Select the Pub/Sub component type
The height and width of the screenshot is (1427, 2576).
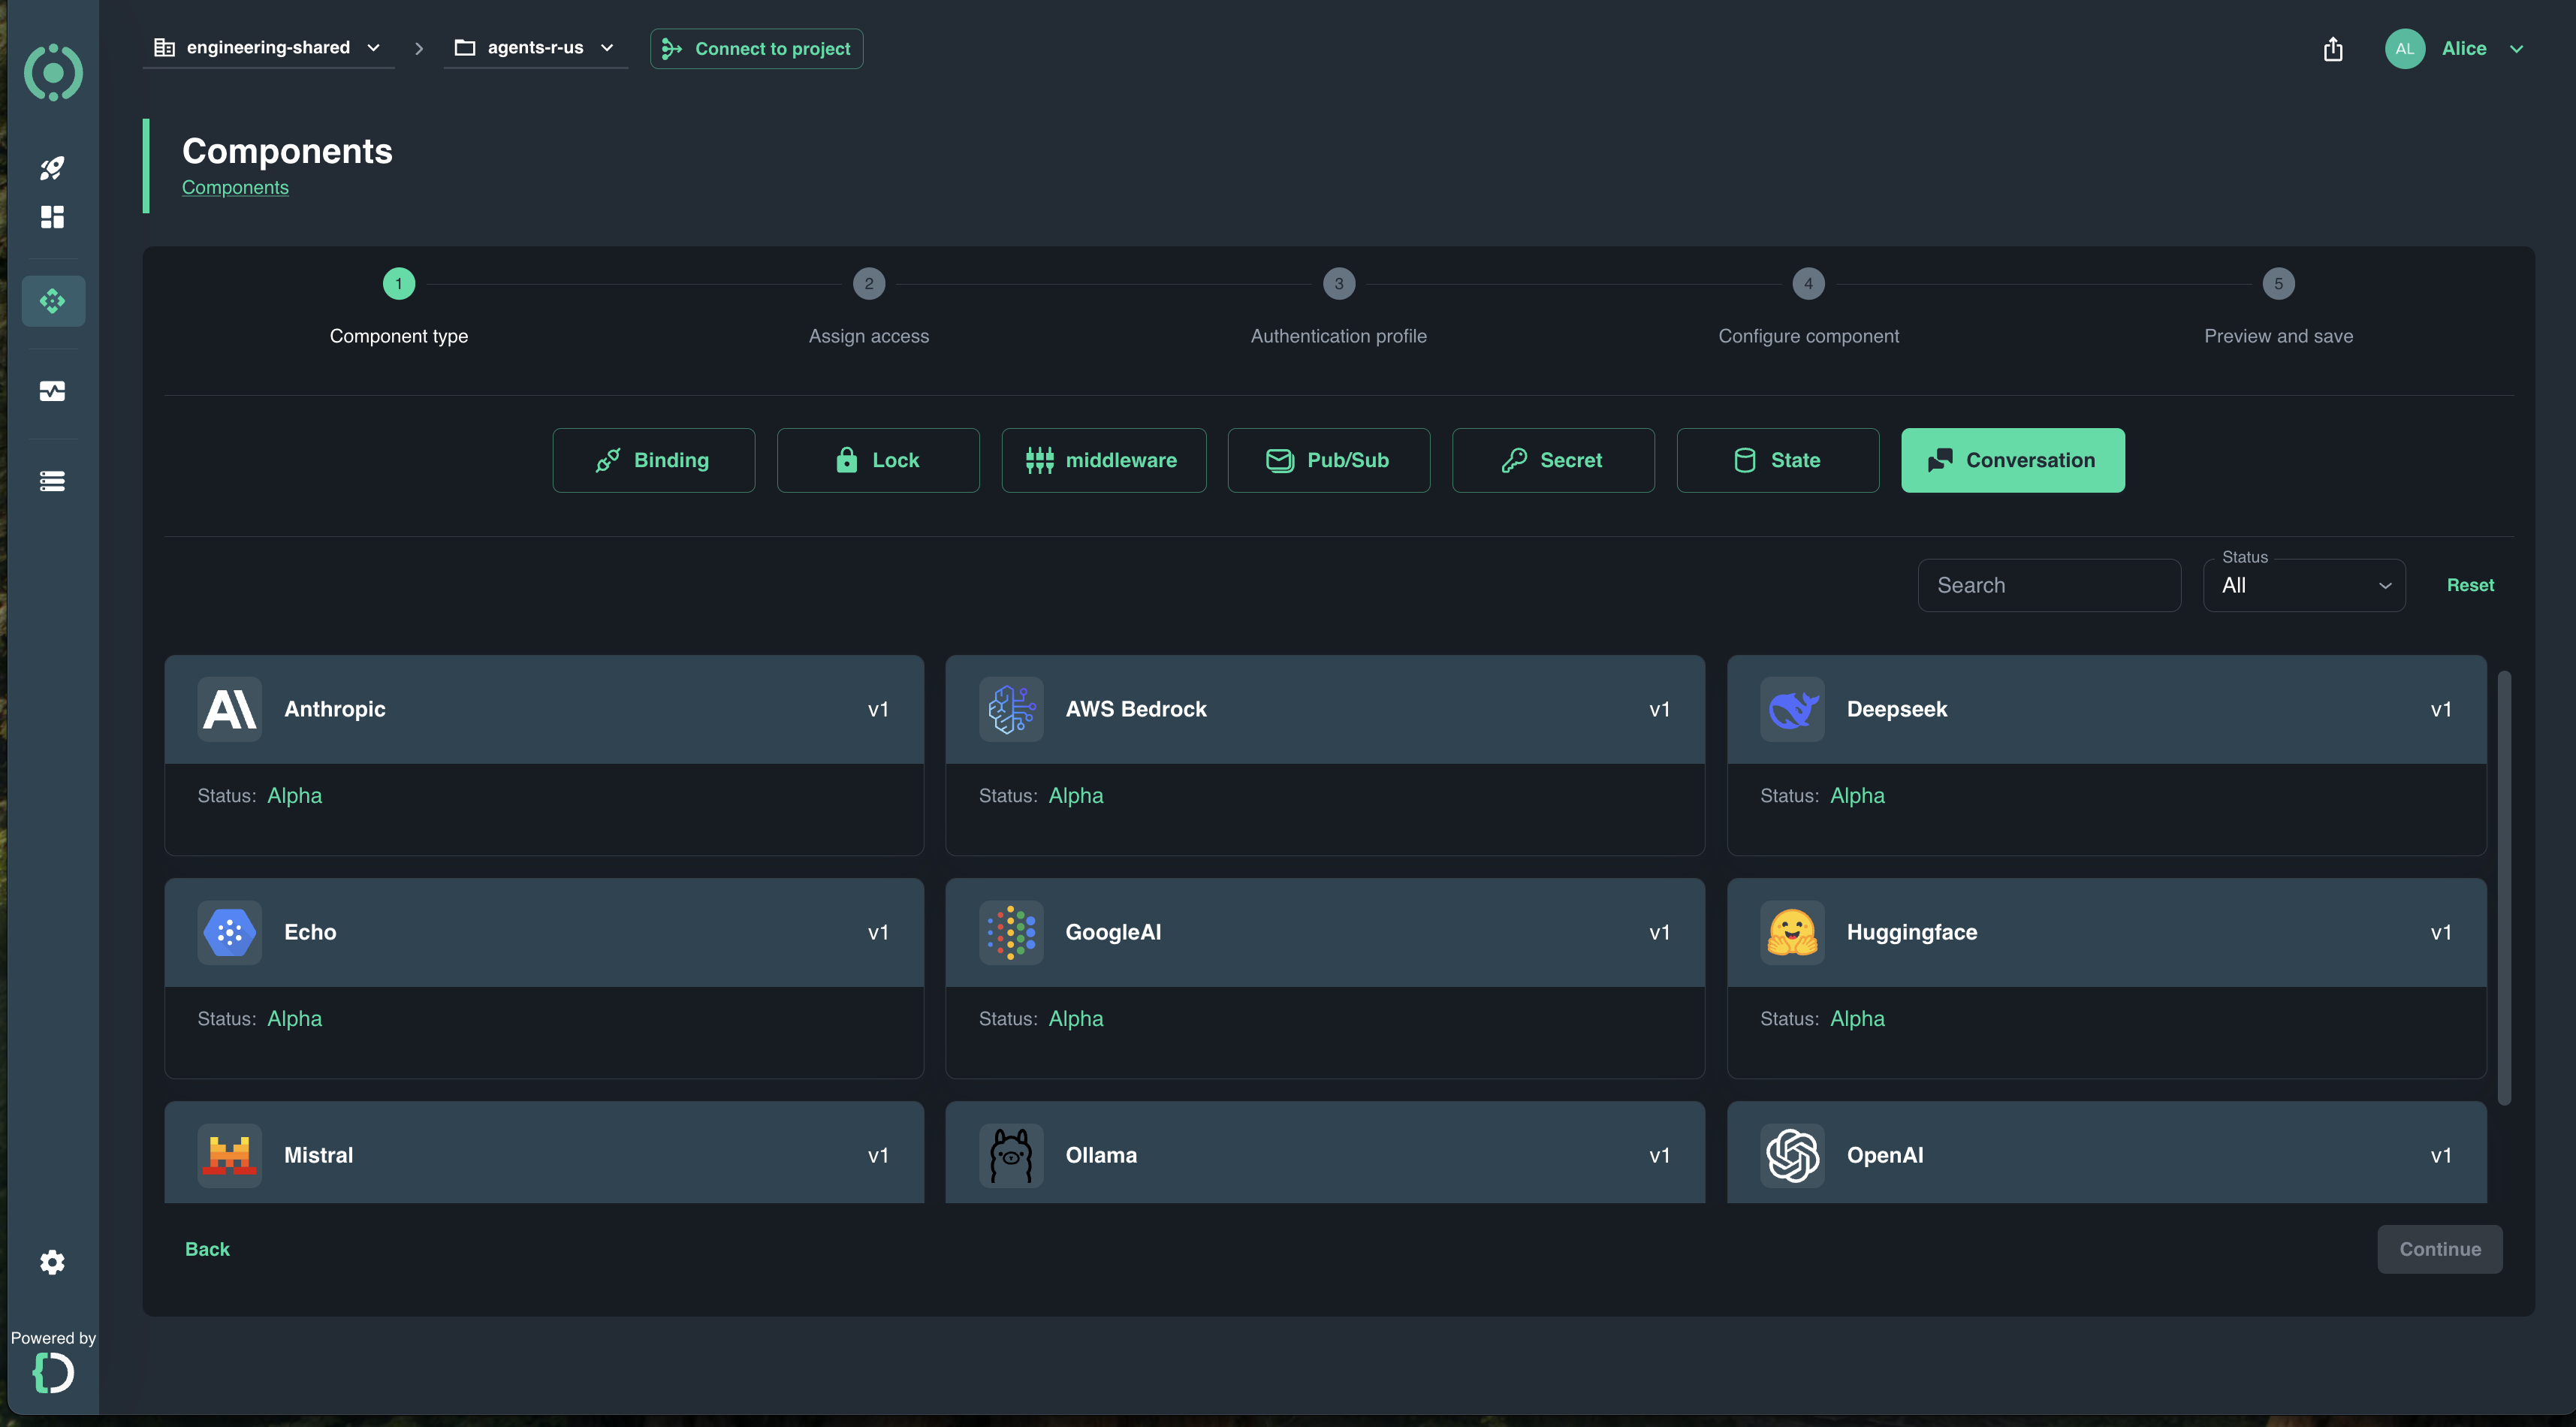pyautogui.click(x=1328, y=460)
